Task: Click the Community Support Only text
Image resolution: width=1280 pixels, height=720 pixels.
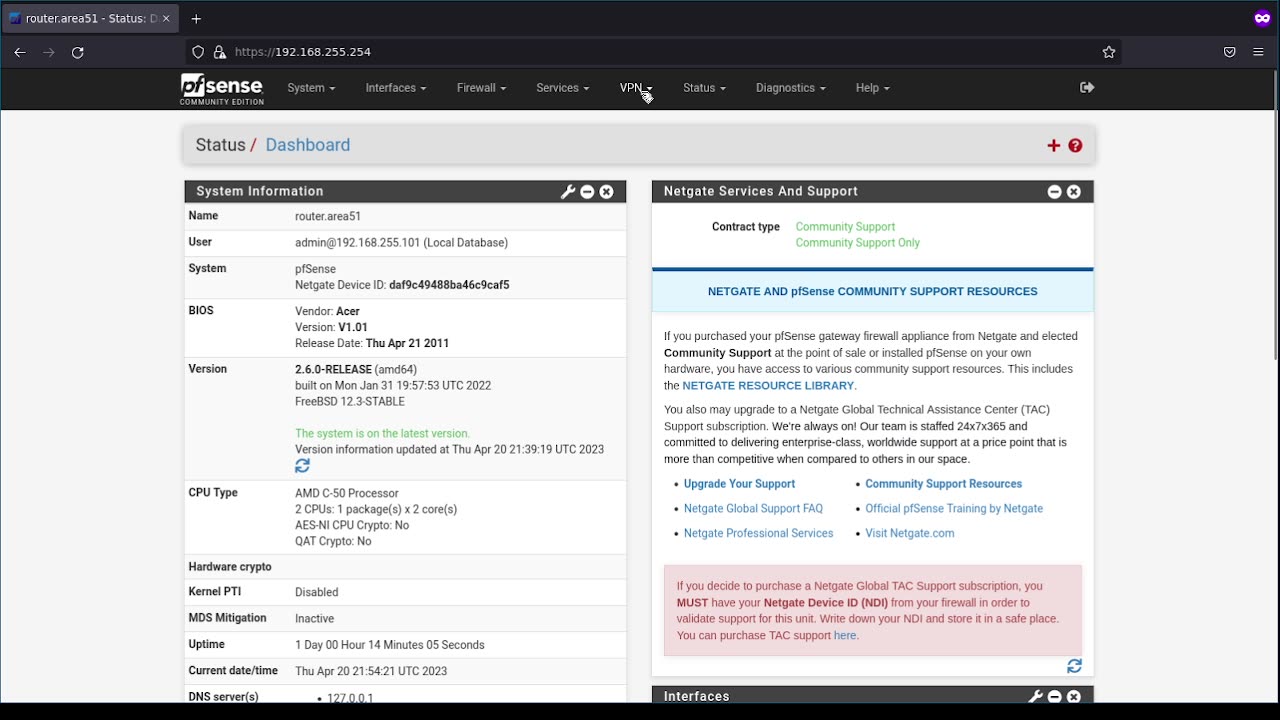Action: click(858, 243)
